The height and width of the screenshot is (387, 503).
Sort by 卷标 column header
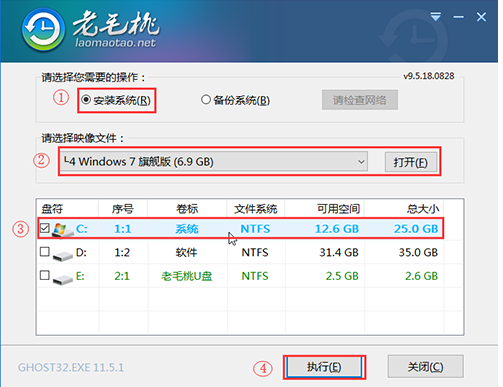(187, 209)
